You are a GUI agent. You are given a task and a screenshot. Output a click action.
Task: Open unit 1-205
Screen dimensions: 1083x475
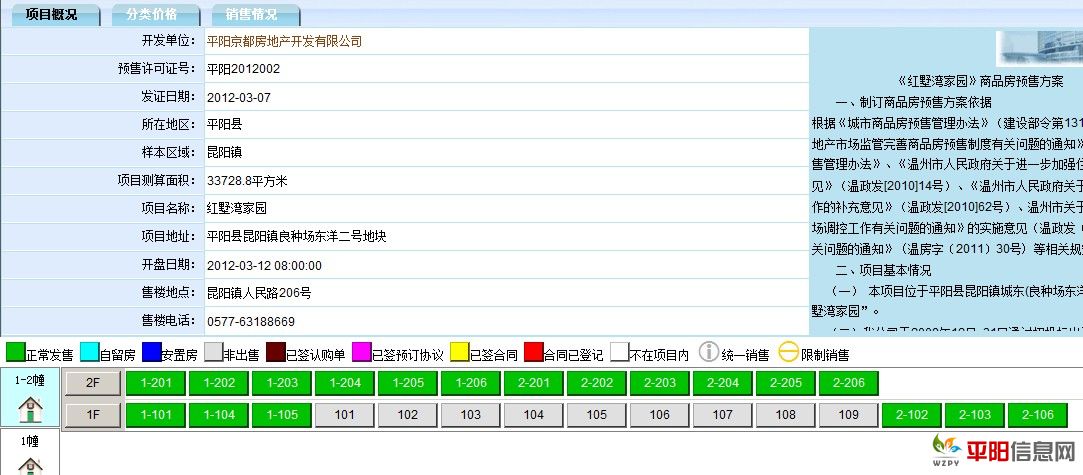tap(408, 383)
